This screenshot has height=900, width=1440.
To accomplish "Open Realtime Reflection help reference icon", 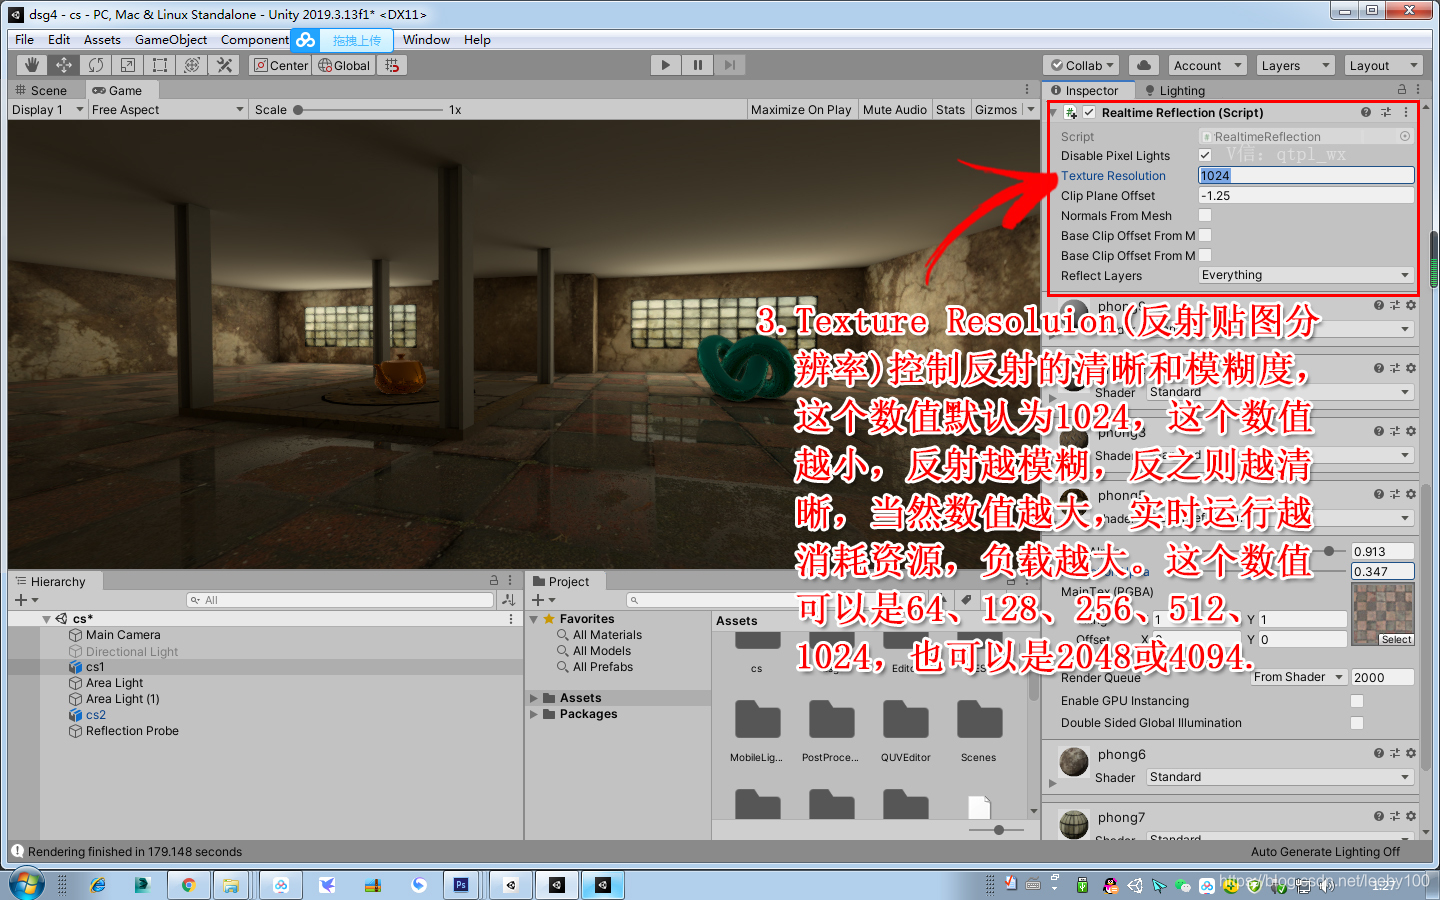I will point(1366,112).
